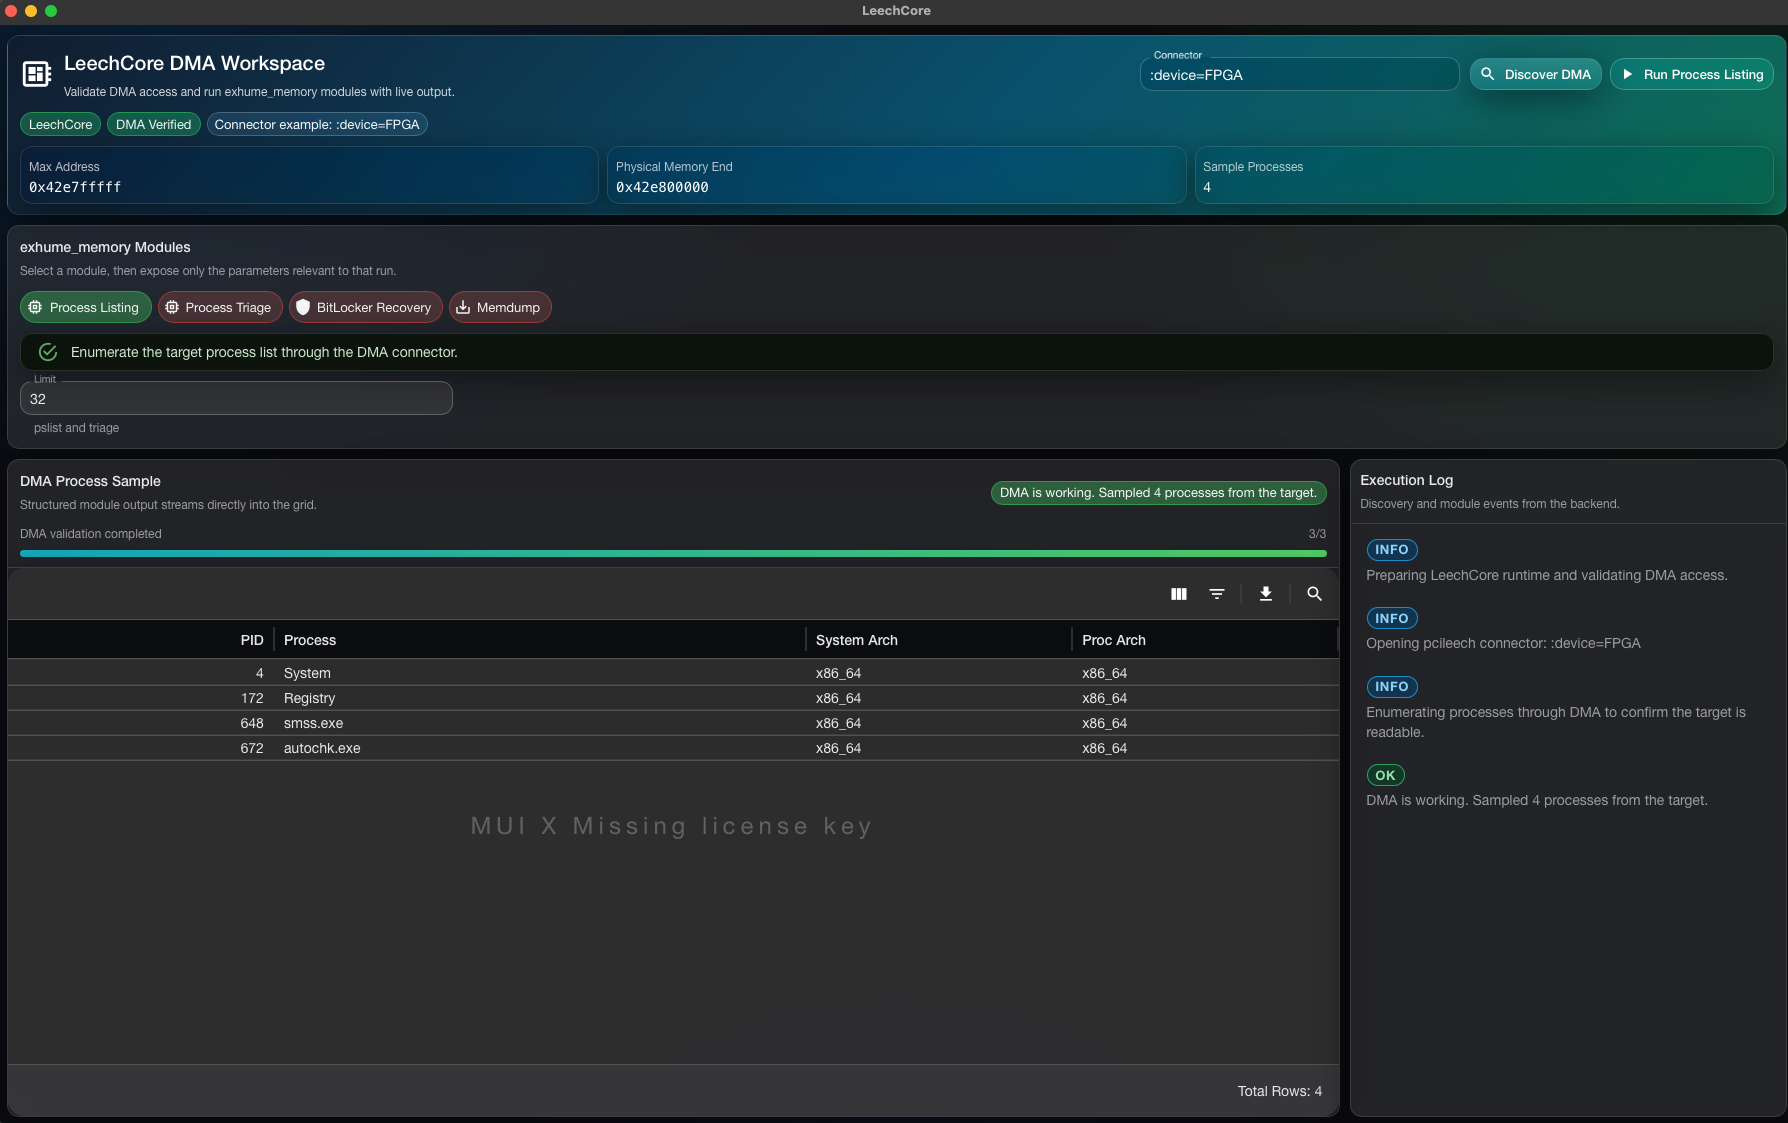Select the Process Triage module chip
The height and width of the screenshot is (1123, 1788).
tap(220, 308)
